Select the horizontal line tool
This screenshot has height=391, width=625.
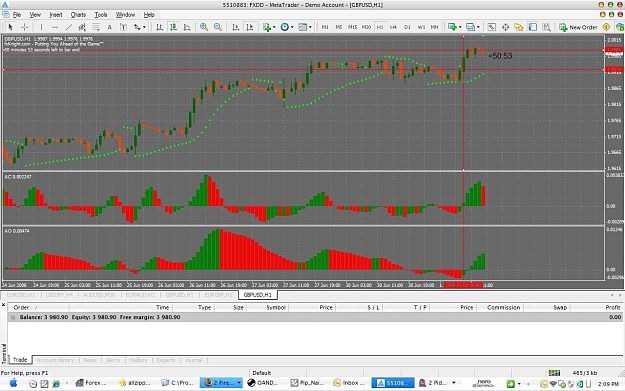point(55,27)
